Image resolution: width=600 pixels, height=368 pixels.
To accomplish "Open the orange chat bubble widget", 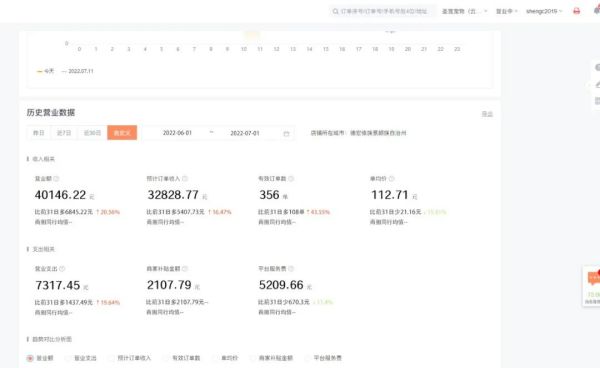I will point(594,278).
